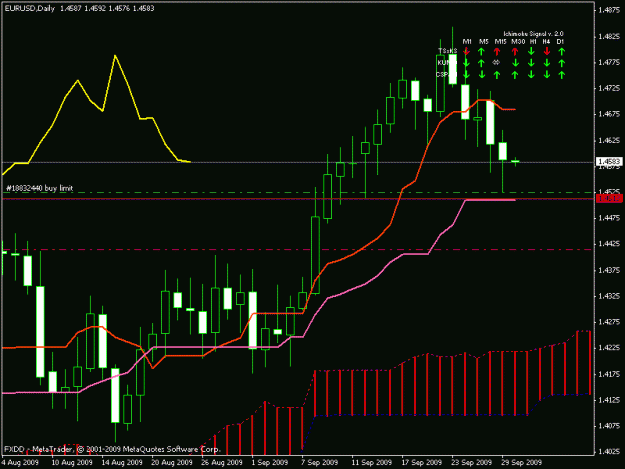Click the TSxKS row label
Image resolution: width=625 pixels, height=469 pixels.
448,51
